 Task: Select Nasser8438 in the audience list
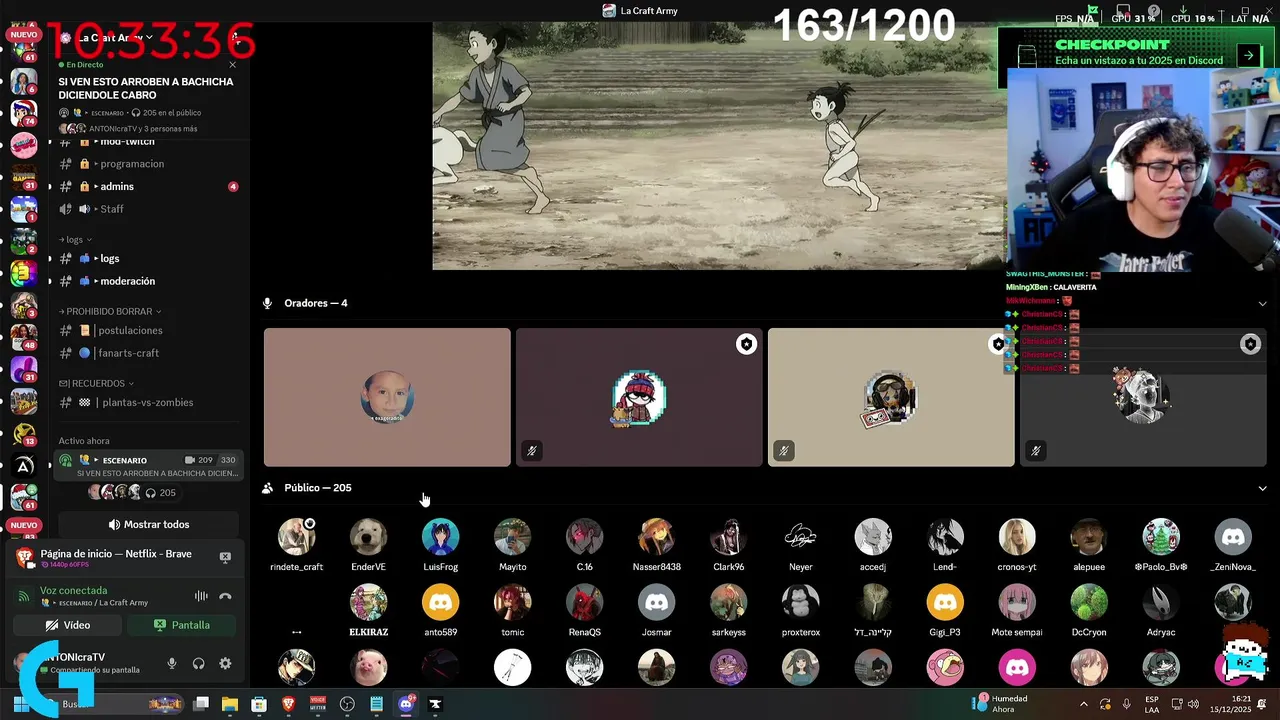(x=656, y=545)
